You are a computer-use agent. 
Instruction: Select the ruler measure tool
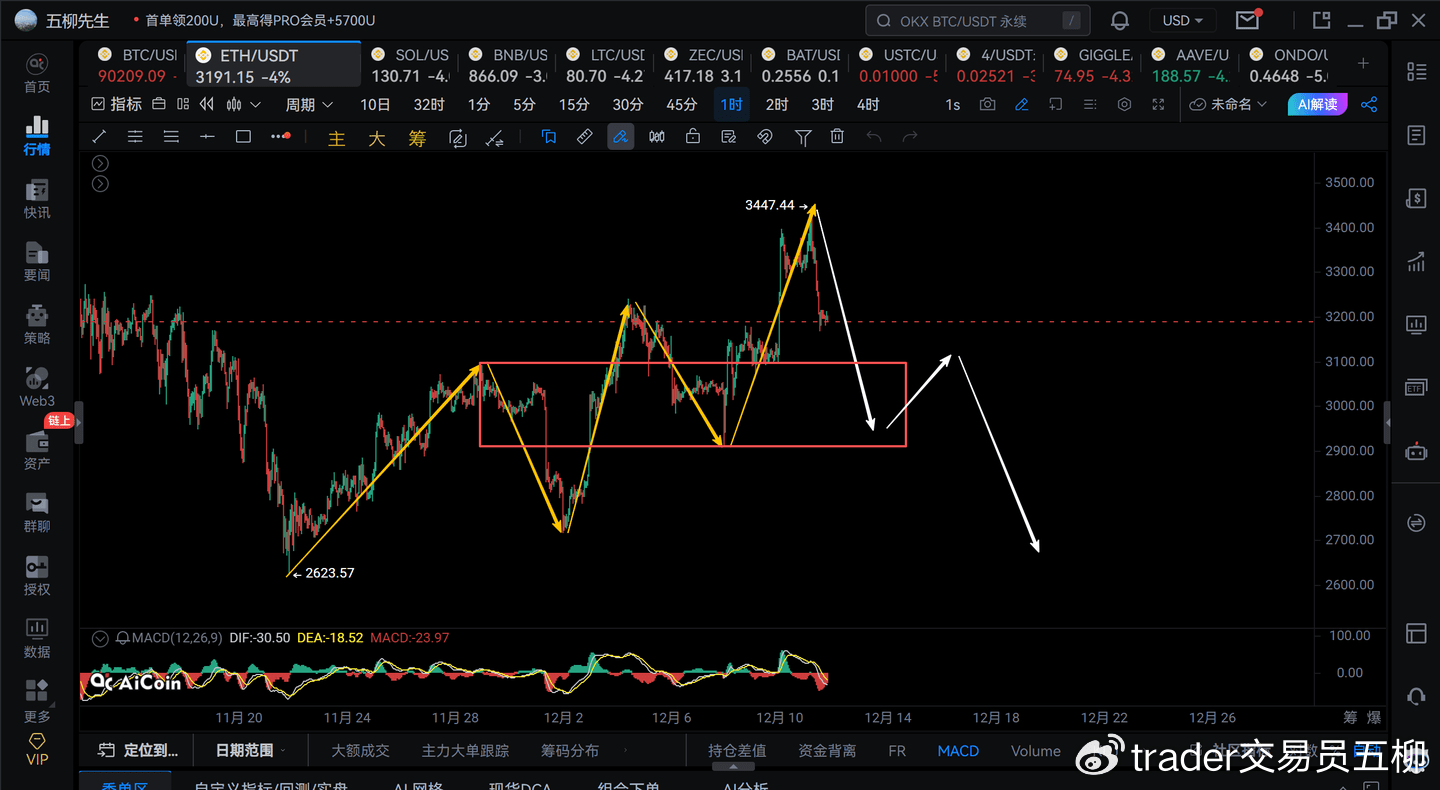(x=585, y=137)
